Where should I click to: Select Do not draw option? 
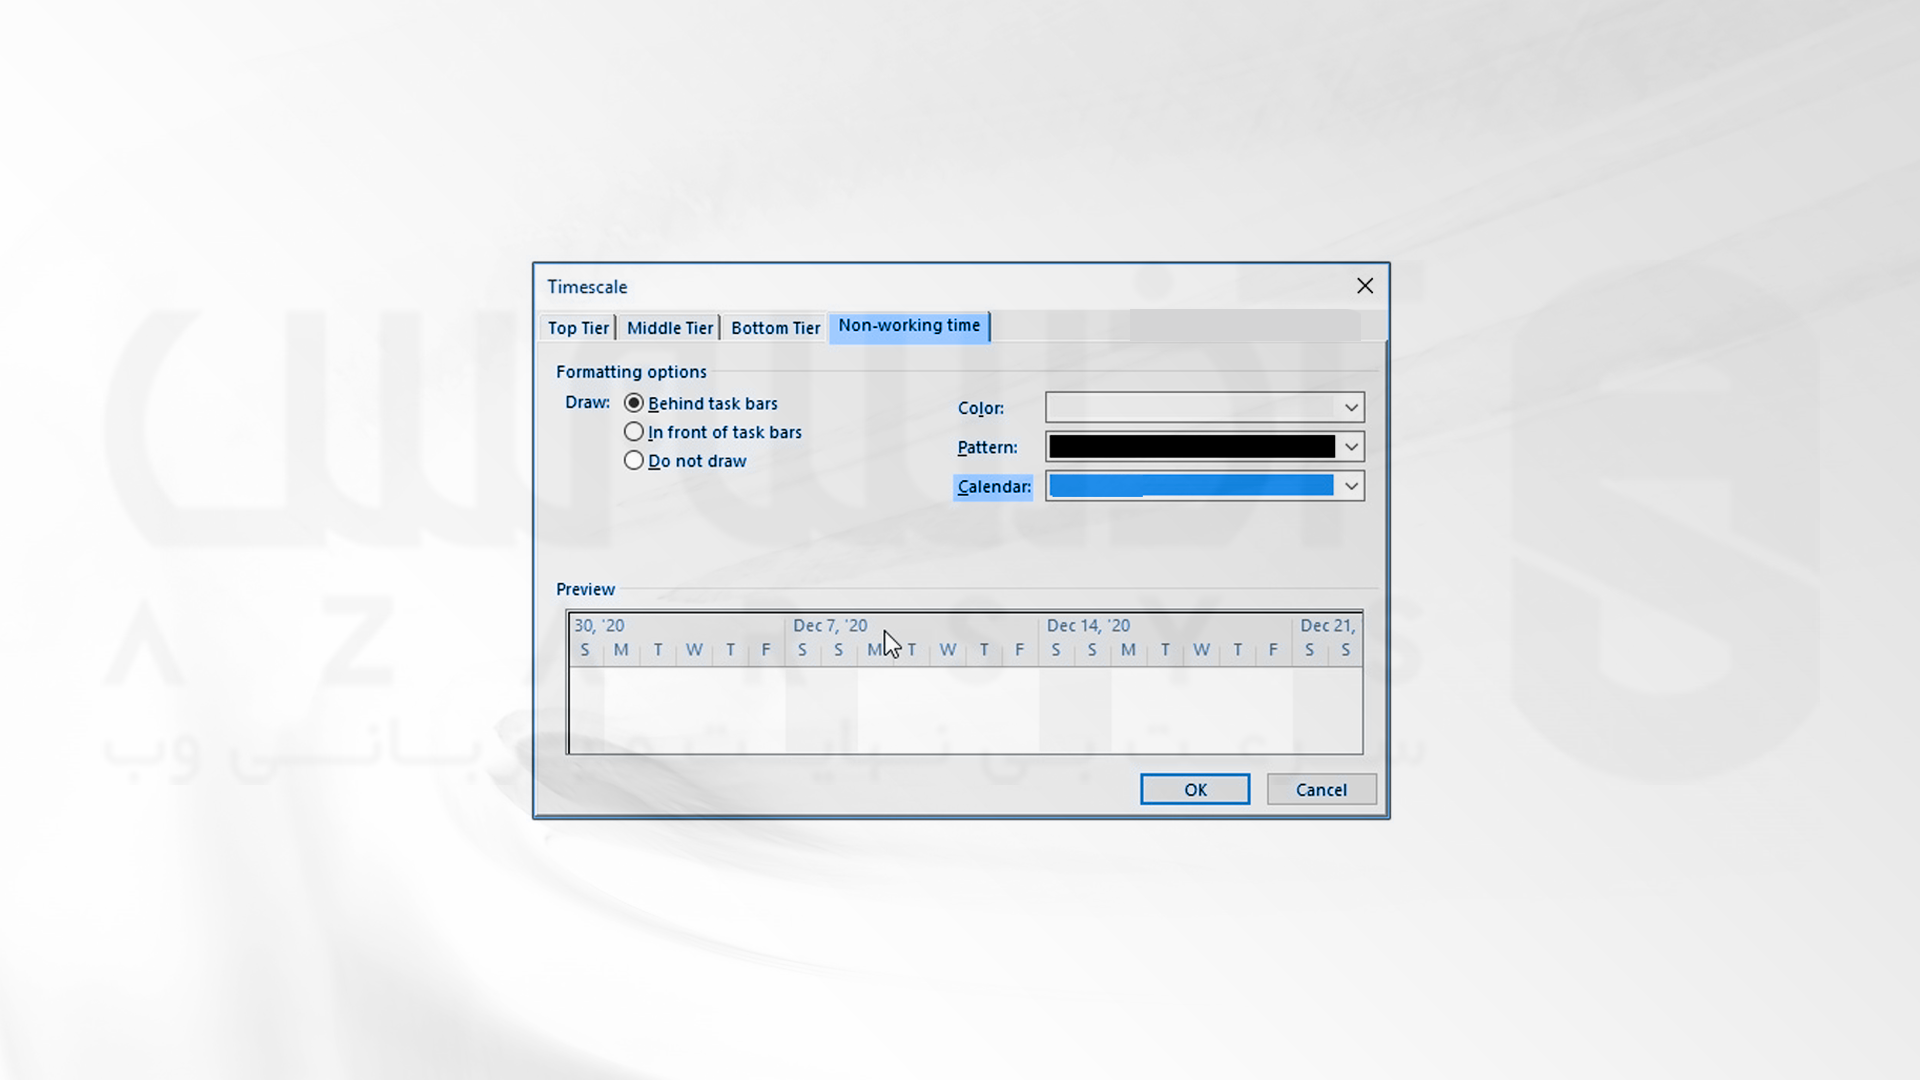coord(633,459)
